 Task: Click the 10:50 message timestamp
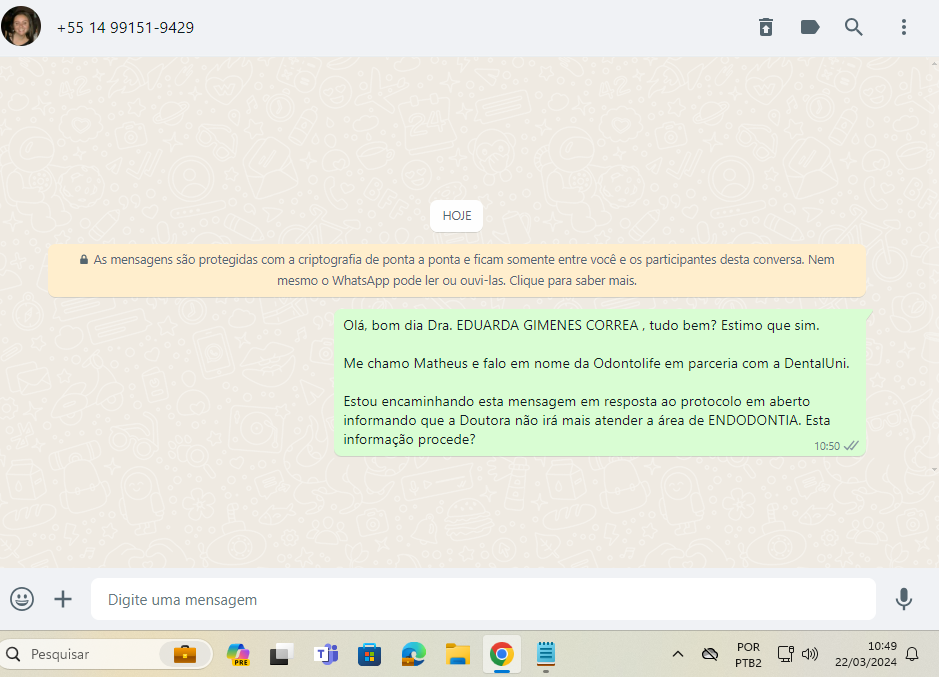click(x=826, y=446)
